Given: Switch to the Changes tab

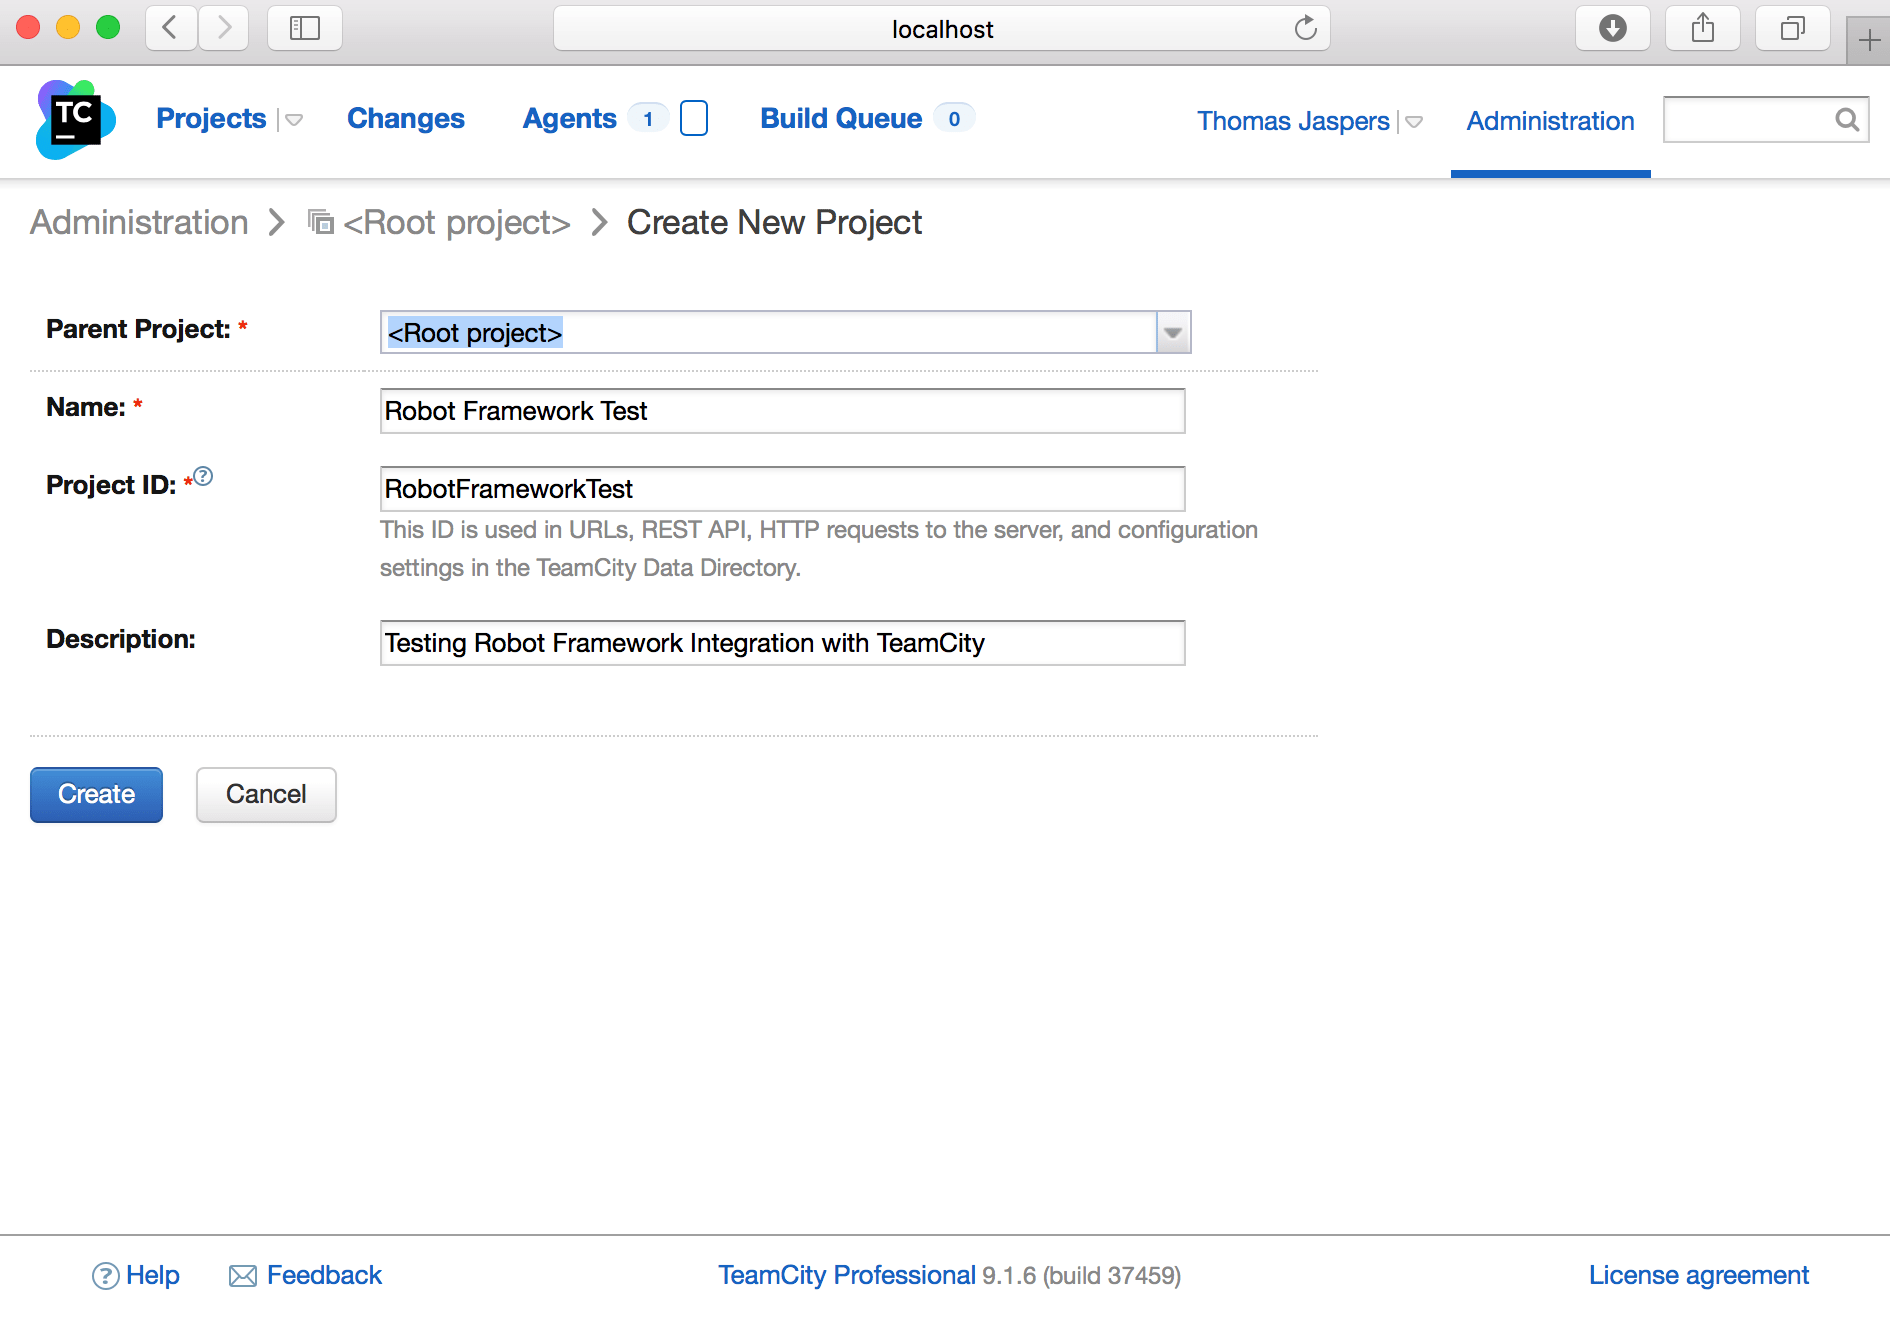Looking at the screenshot, I should pyautogui.click(x=405, y=118).
